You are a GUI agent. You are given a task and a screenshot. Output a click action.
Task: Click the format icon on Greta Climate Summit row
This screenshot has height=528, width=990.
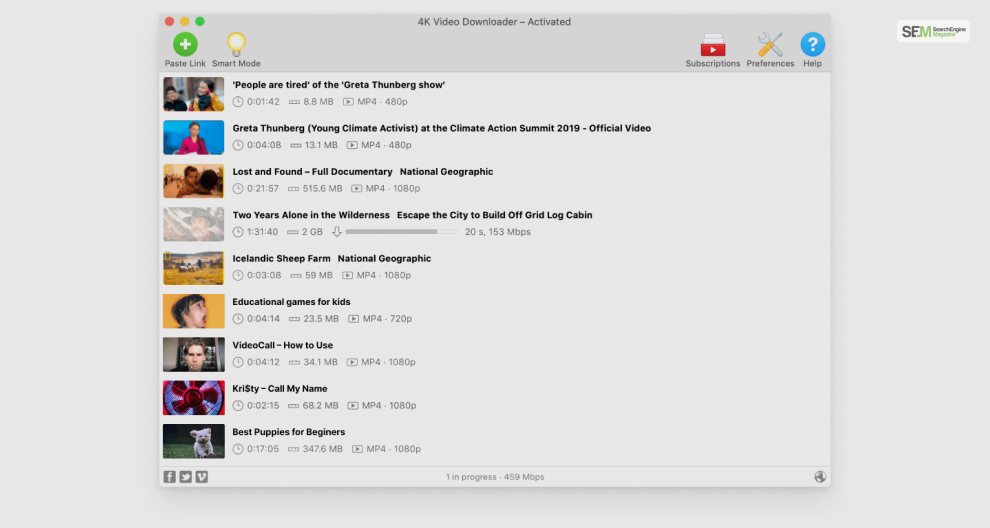[352, 145]
